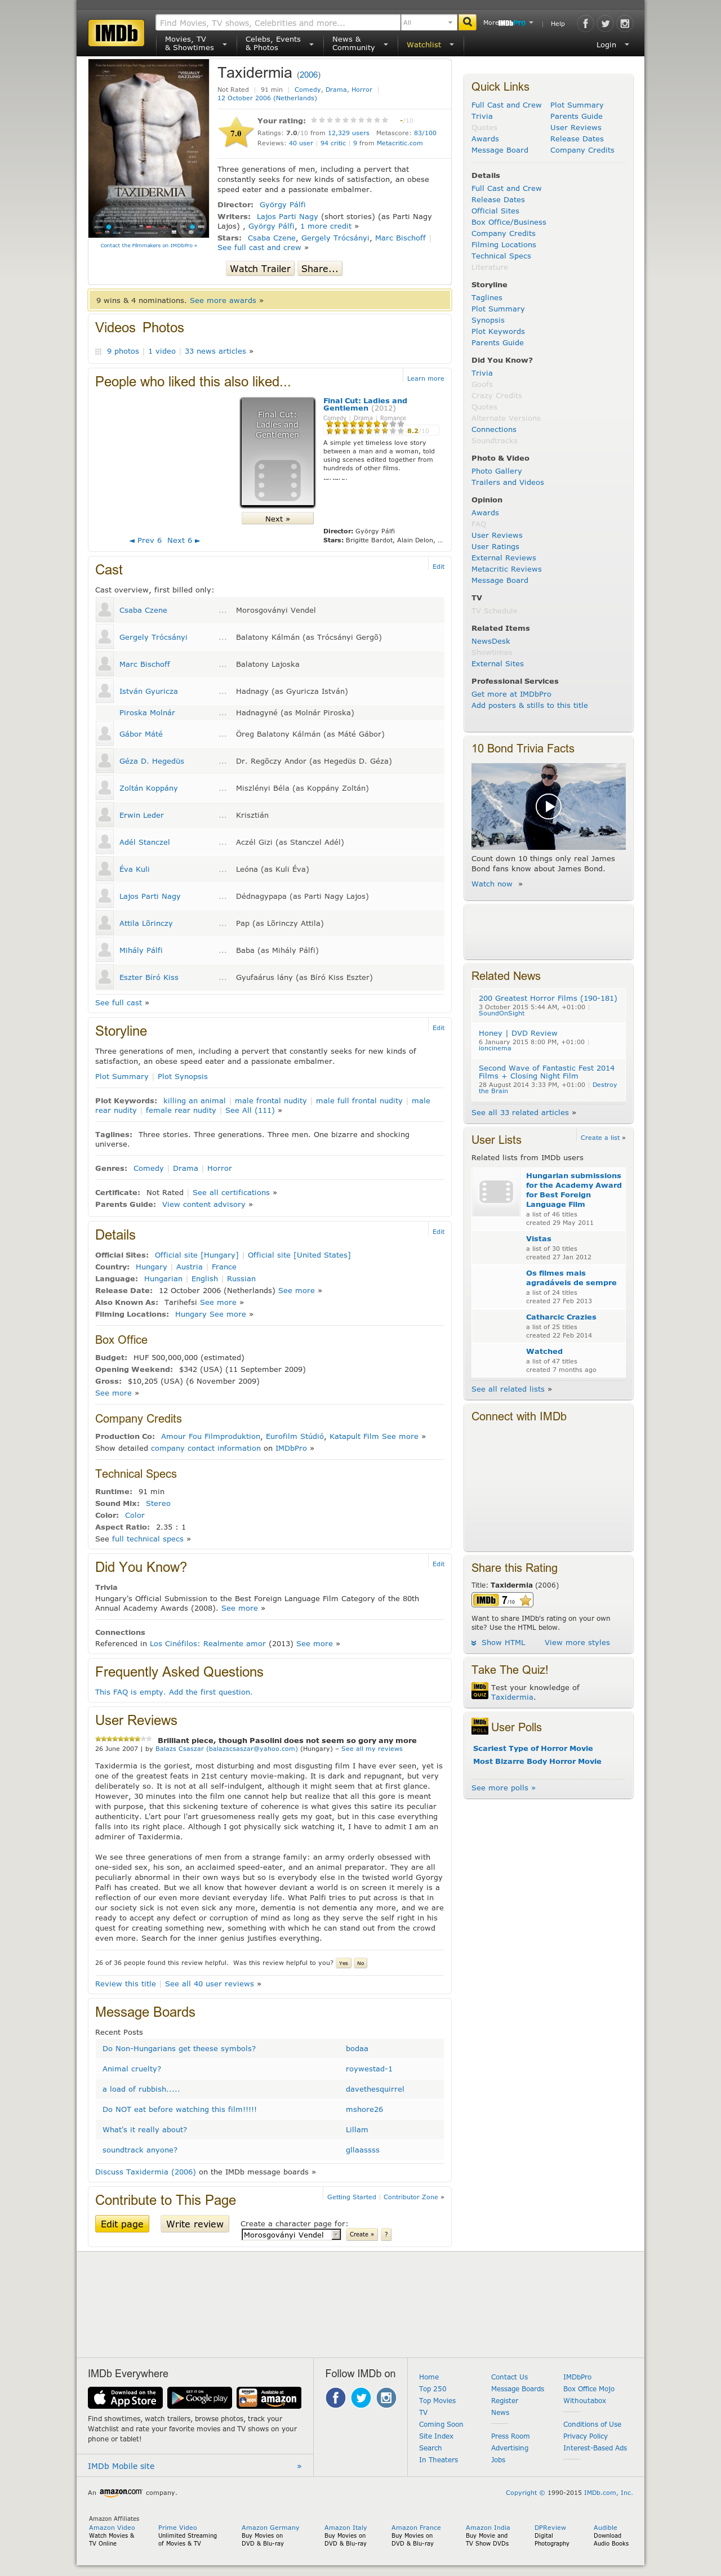Mark the review not helpful with No
721x2576 pixels.
point(361,1962)
